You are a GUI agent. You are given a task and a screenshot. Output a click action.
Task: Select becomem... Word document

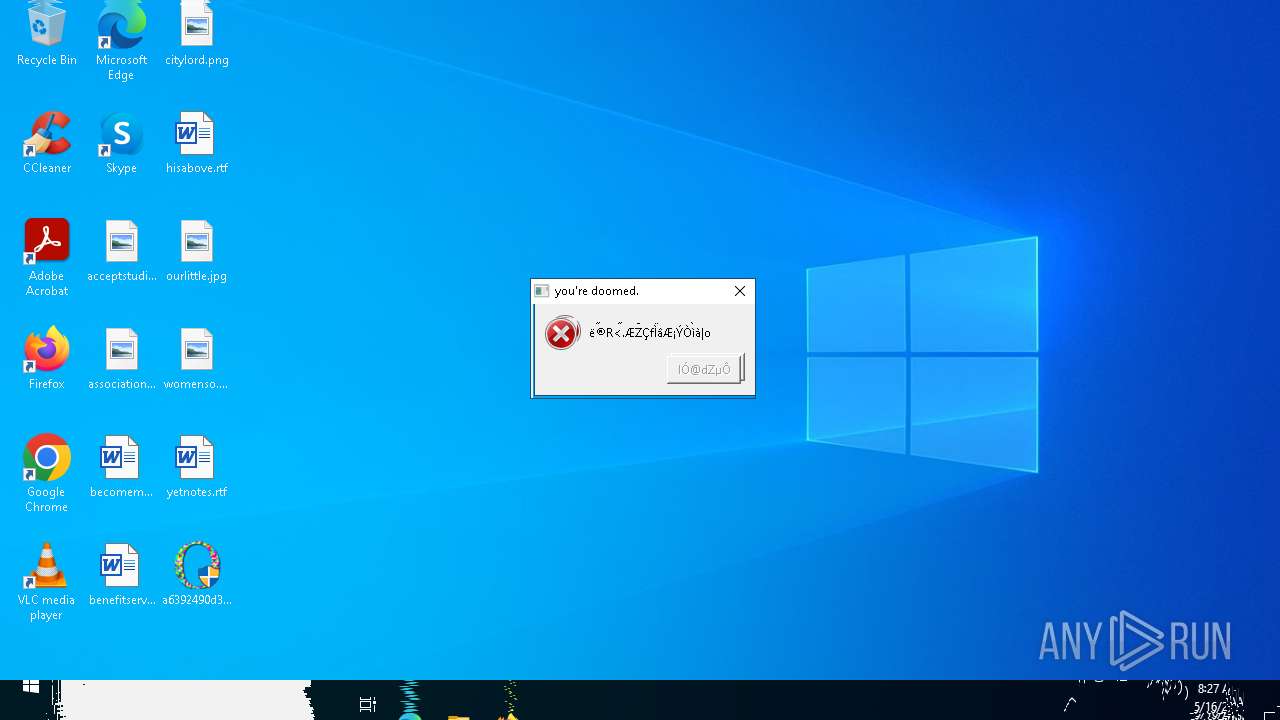[x=121, y=466]
